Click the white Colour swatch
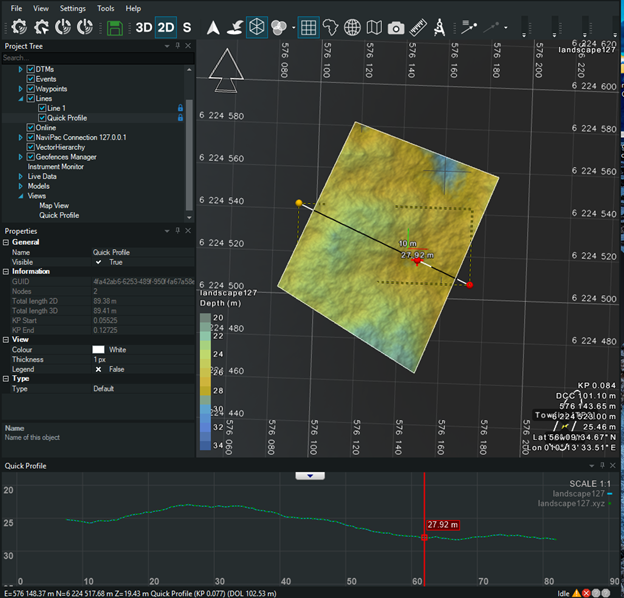Image resolution: width=624 pixels, height=598 pixels. tap(98, 348)
